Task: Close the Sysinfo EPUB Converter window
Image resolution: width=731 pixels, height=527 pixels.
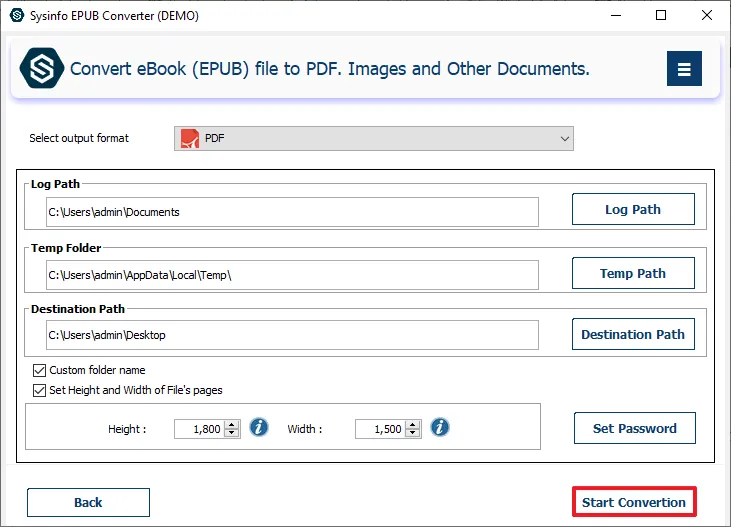Action: coord(706,15)
